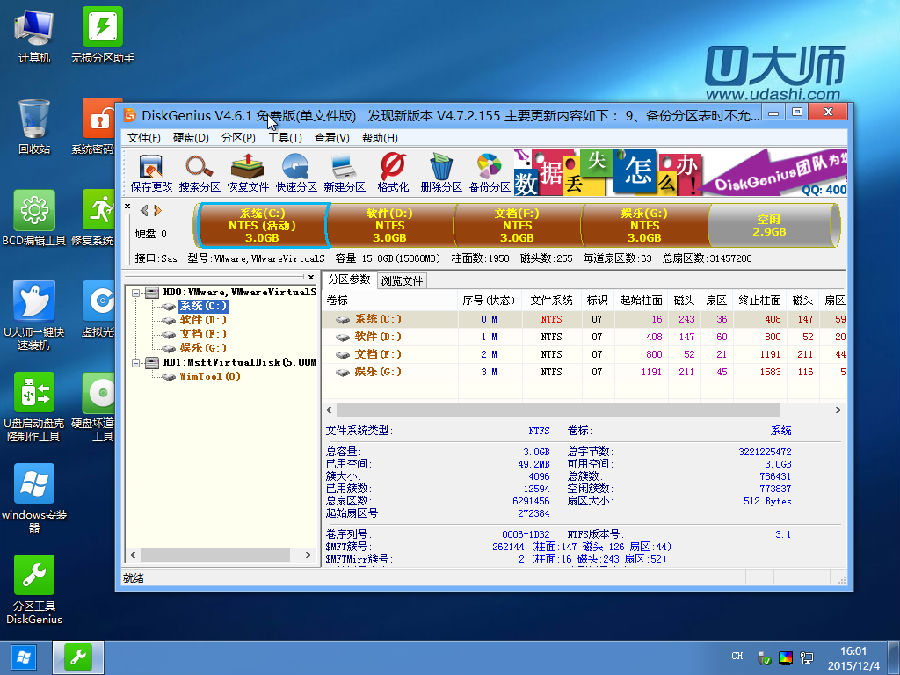This screenshot has width=900, height=675.
Task: Click the 恢复文件 recover files icon
Action: (x=247, y=173)
